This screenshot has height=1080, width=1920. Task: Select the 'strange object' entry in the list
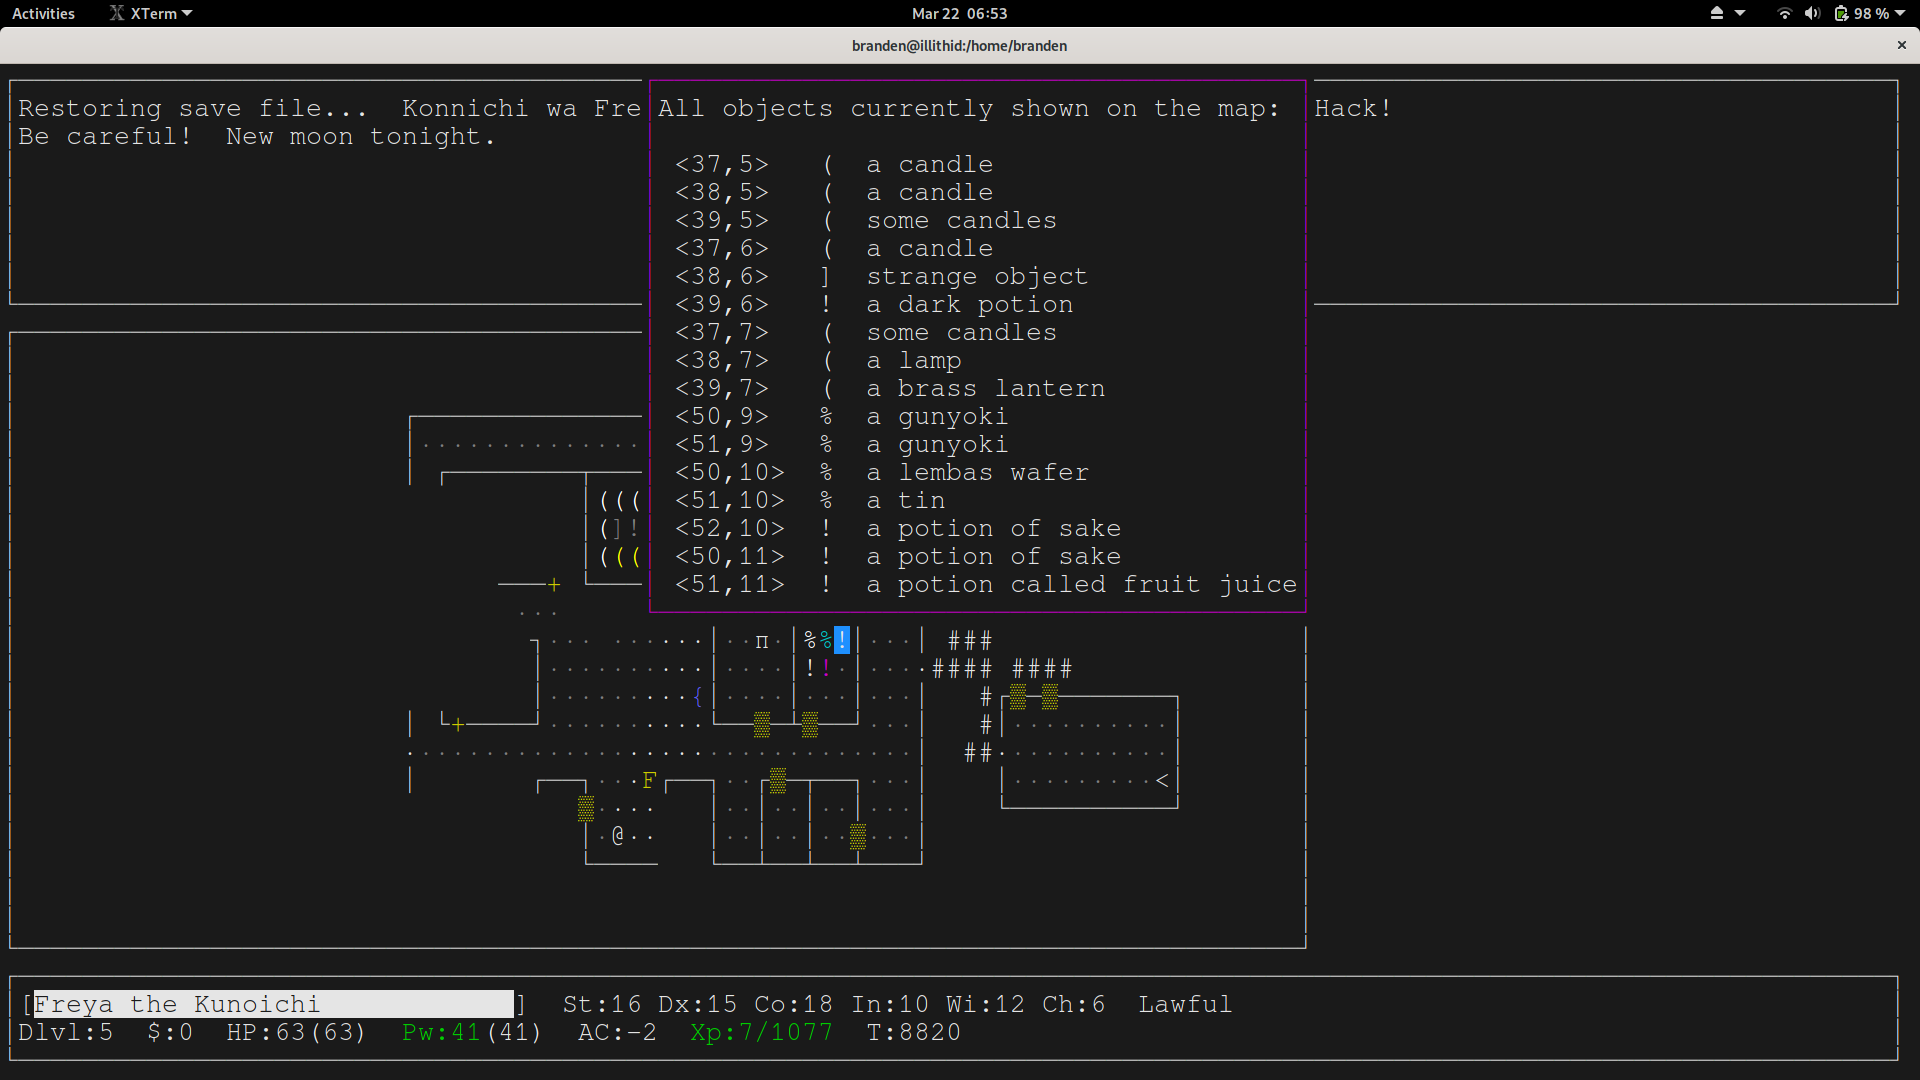coord(976,277)
